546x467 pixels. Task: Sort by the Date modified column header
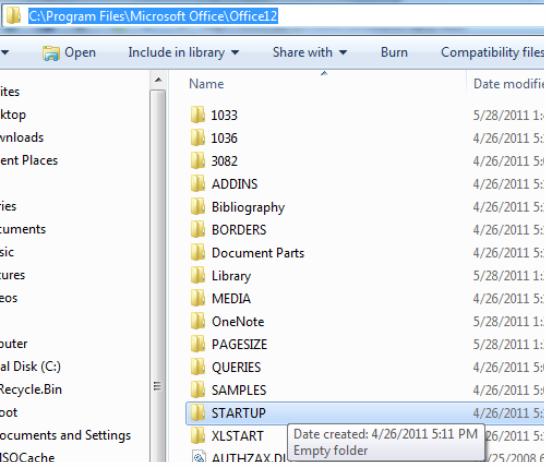pyautogui.click(x=508, y=84)
